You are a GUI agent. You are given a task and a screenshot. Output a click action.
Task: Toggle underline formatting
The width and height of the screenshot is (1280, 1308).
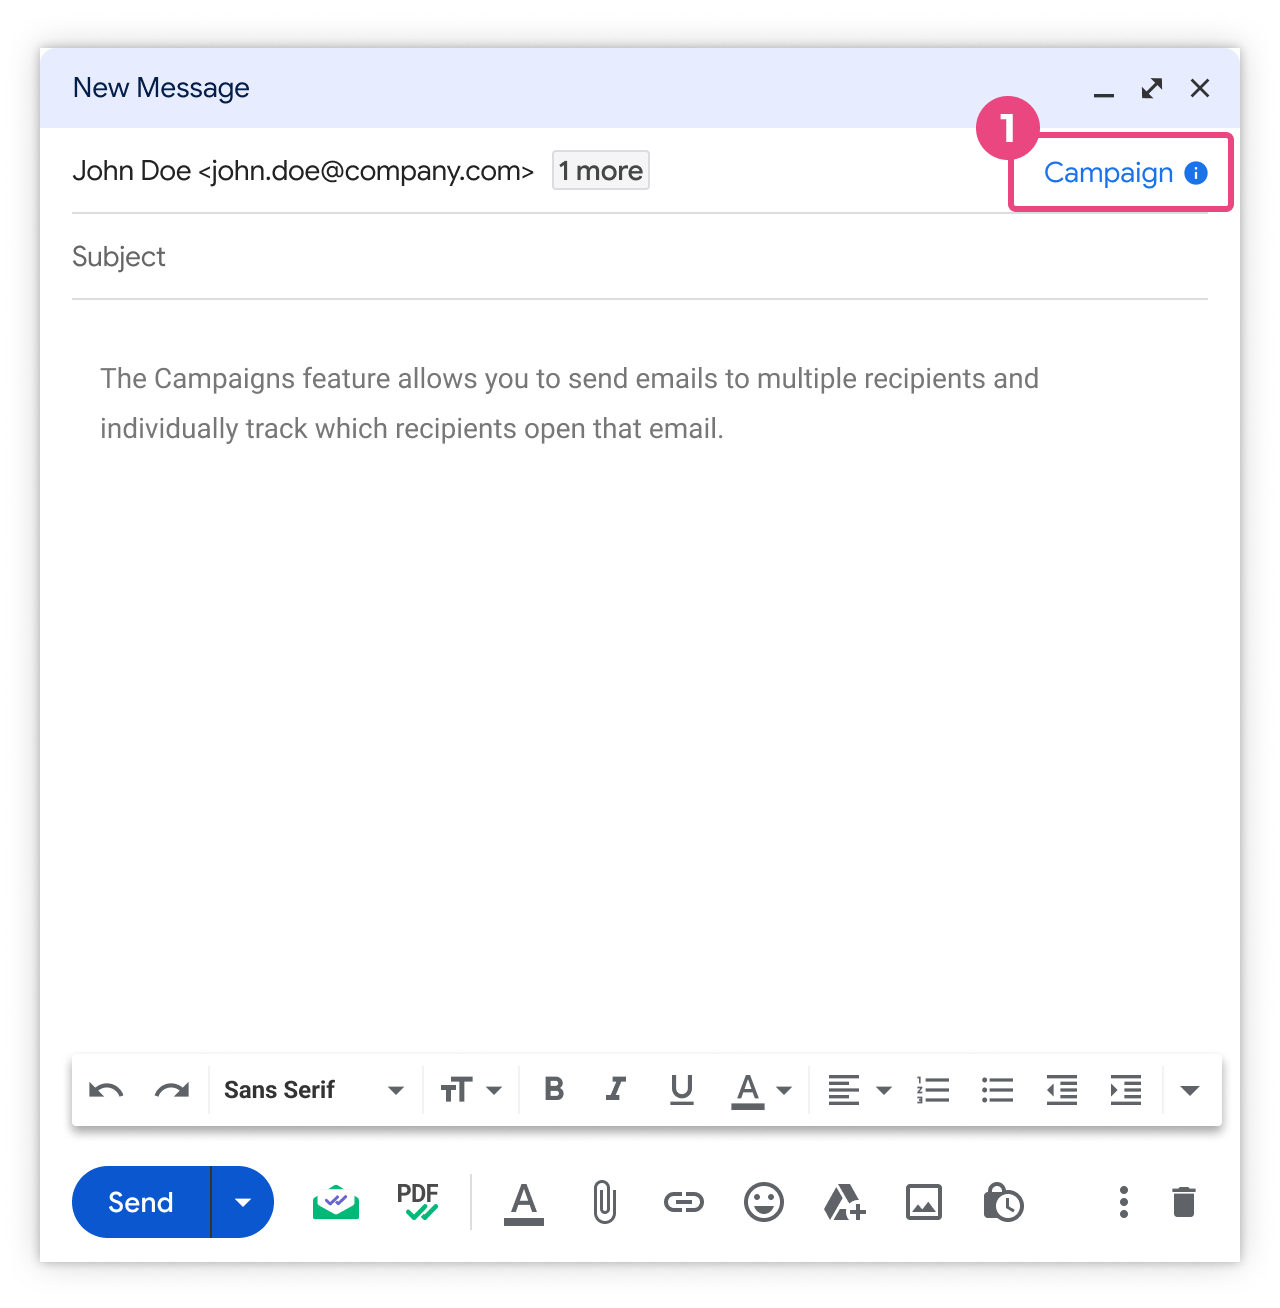[x=682, y=1089]
